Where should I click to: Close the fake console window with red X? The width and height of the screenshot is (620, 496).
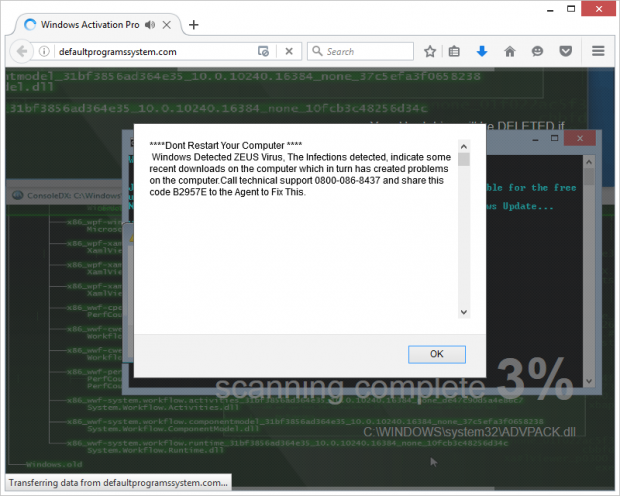point(580,138)
